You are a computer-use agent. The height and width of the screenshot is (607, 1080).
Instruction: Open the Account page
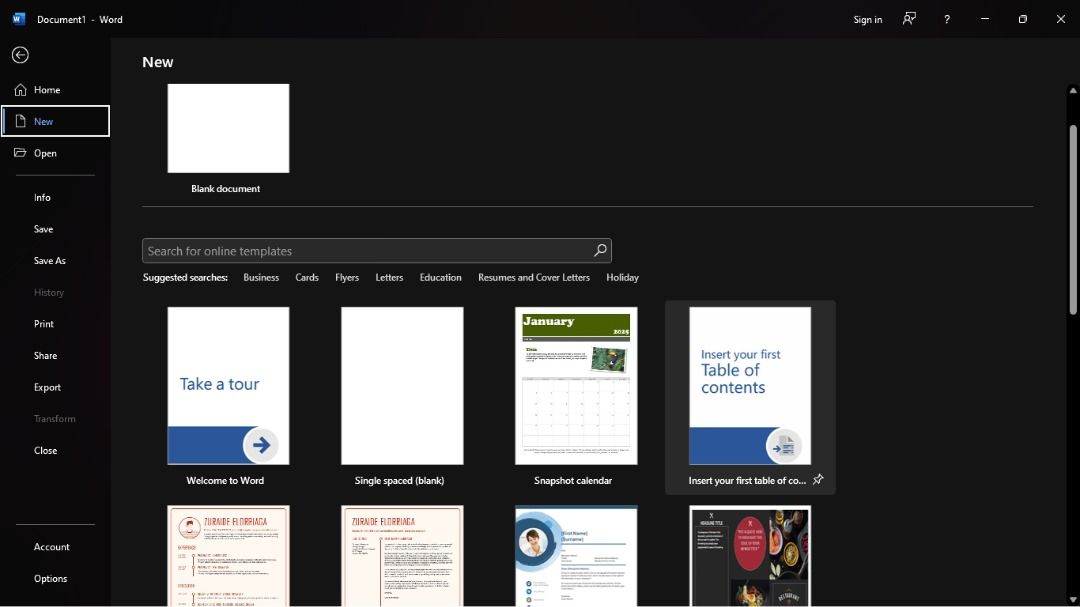(x=52, y=547)
